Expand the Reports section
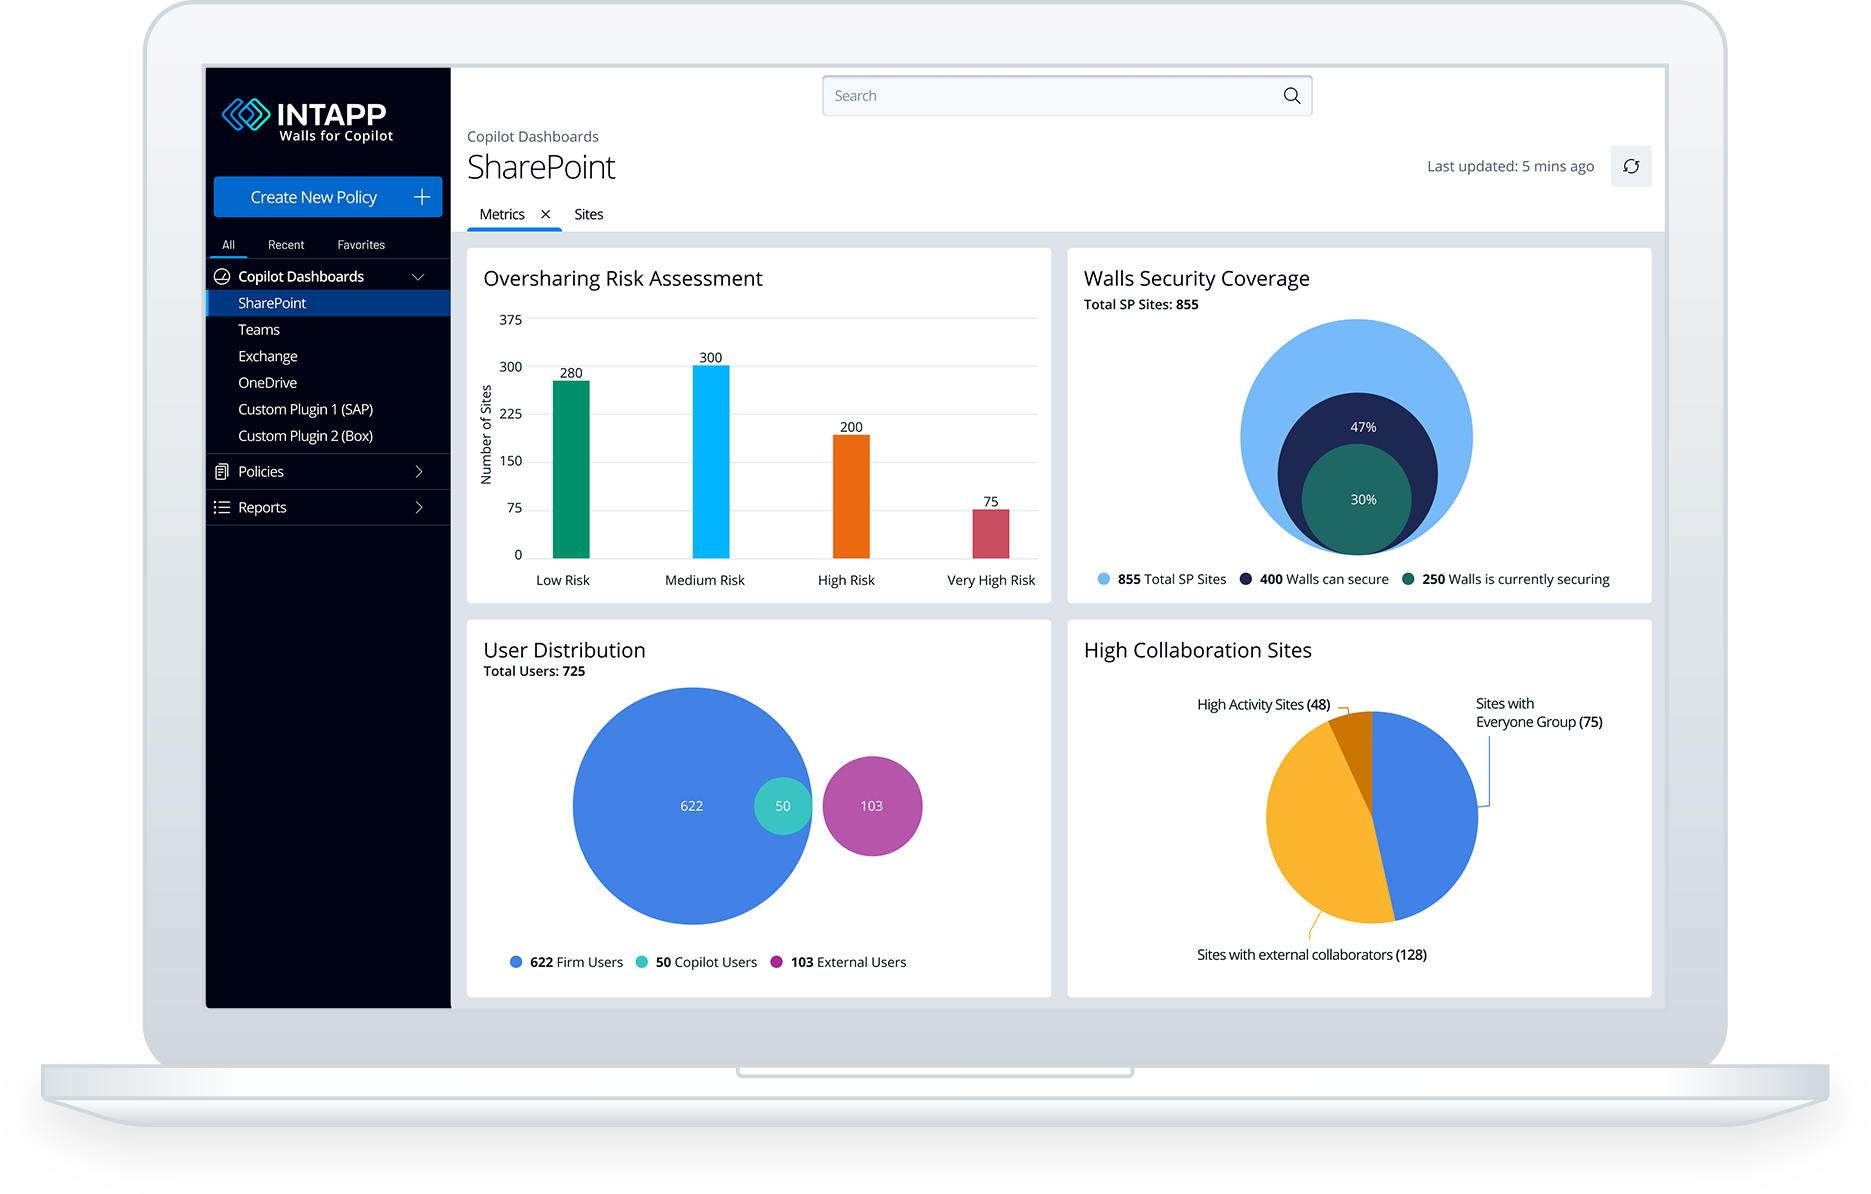This screenshot has width=1871, height=1194. click(x=421, y=507)
